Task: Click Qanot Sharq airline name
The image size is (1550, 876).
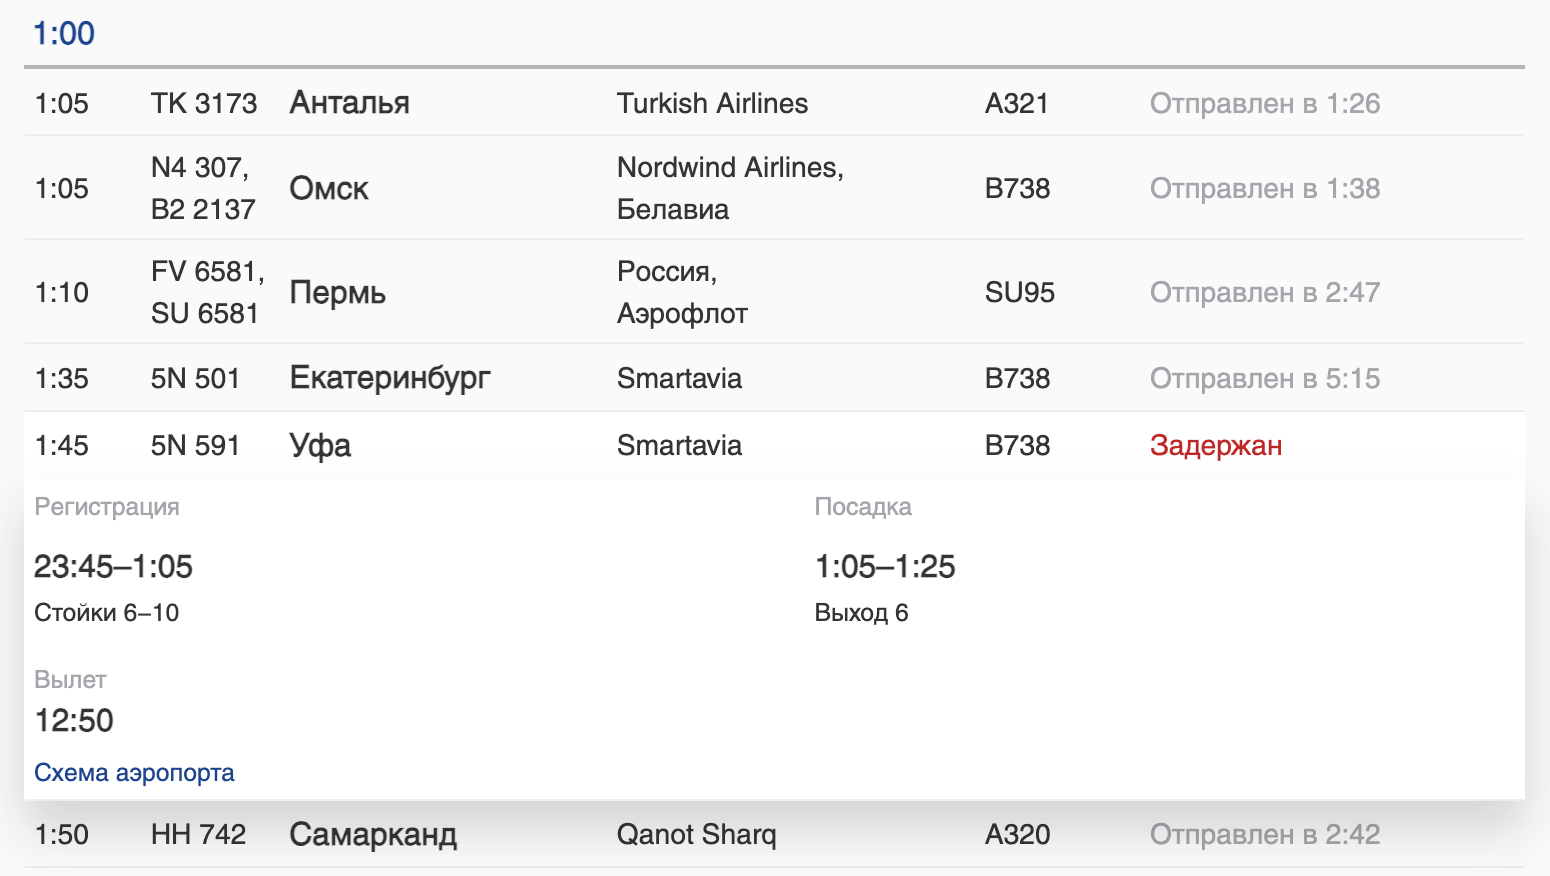Action: (x=696, y=834)
